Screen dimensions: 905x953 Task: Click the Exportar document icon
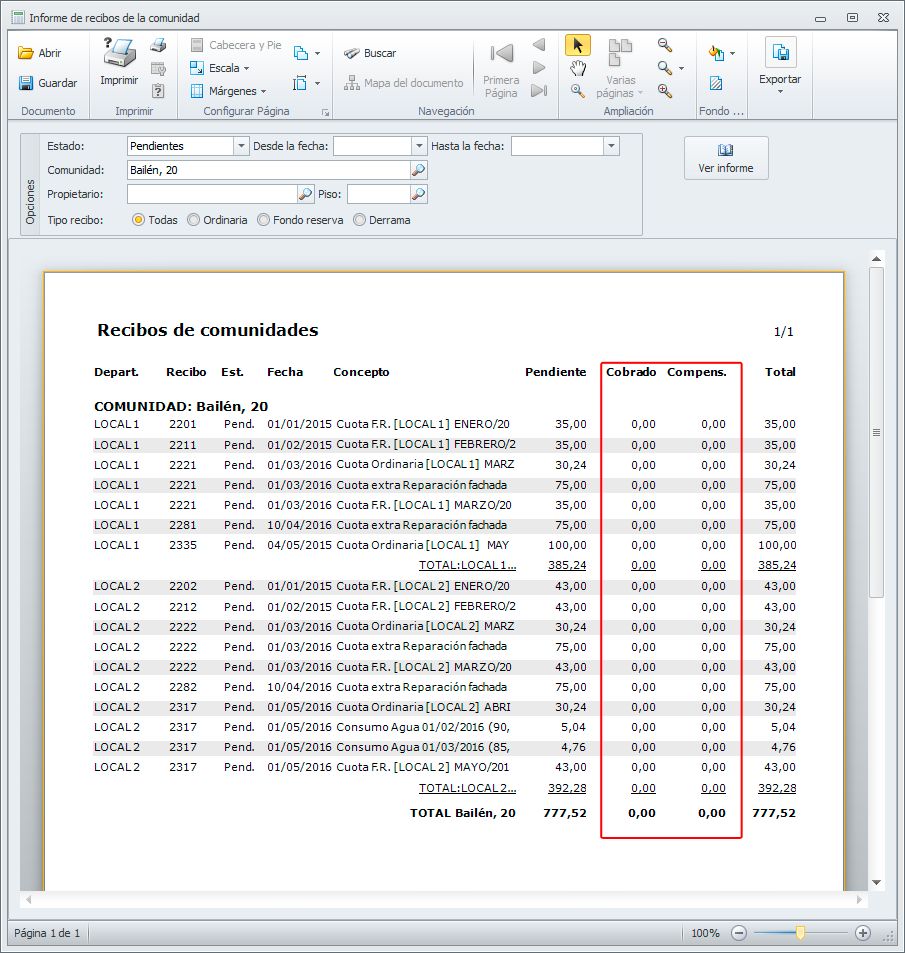click(x=780, y=52)
